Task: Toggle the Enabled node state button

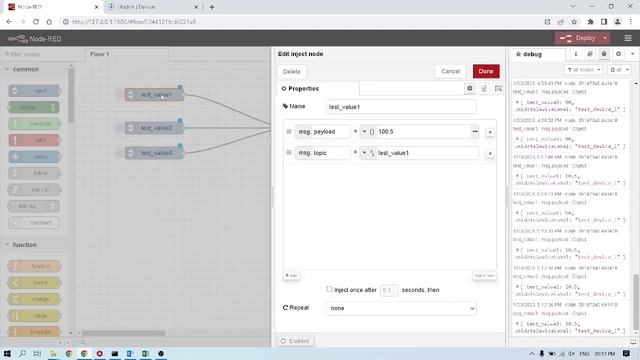Action: click(x=296, y=341)
